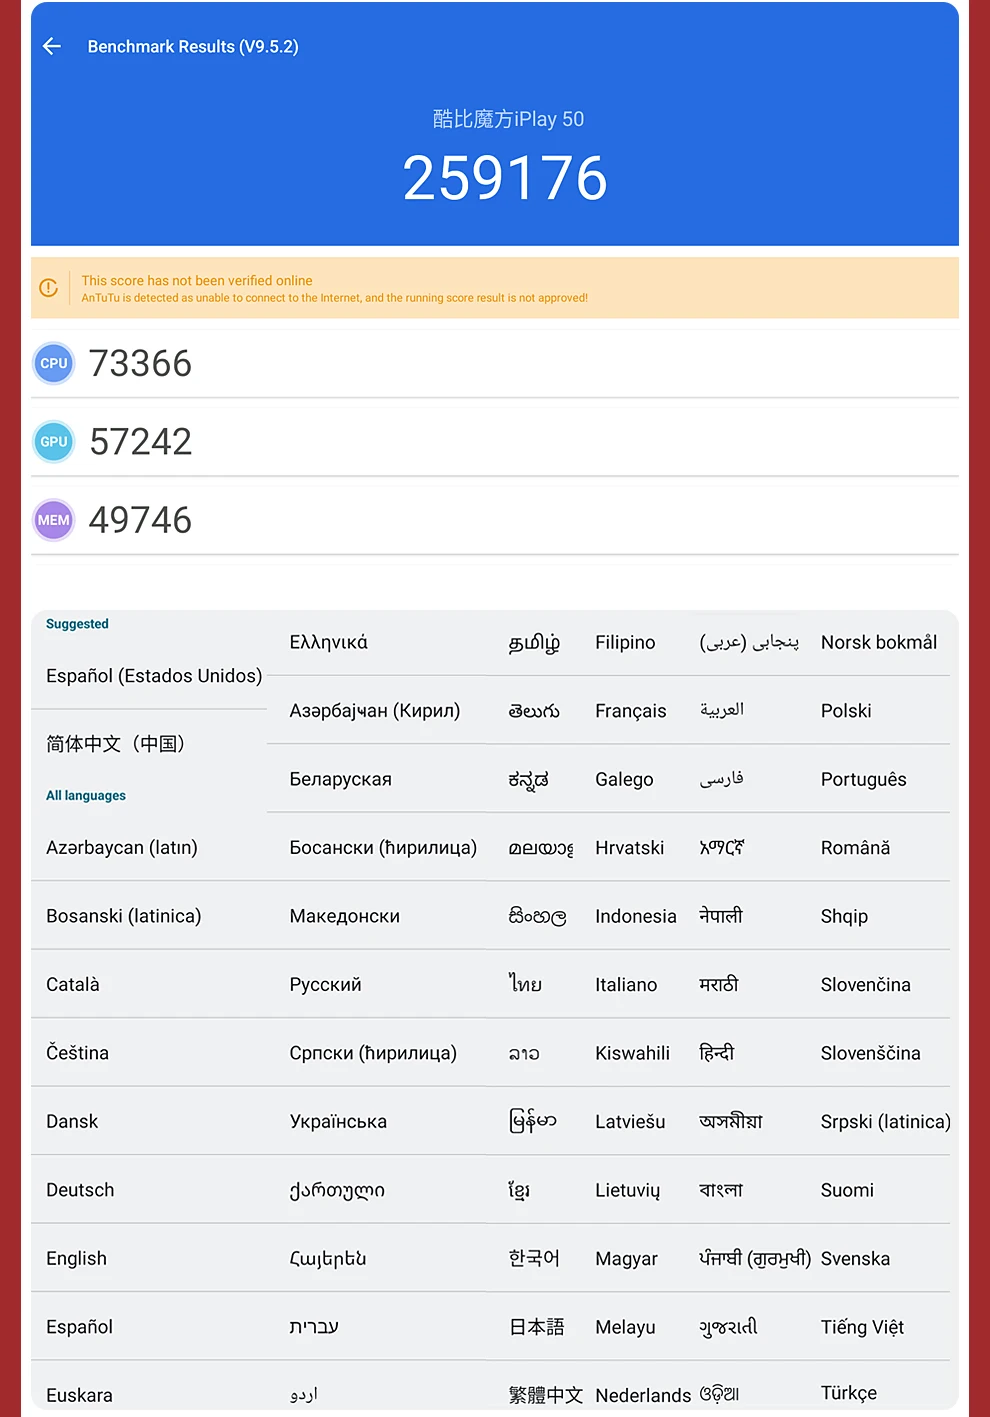Select Ελληνικά language
Screen dimensions: 990x1417
click(329, 643)
